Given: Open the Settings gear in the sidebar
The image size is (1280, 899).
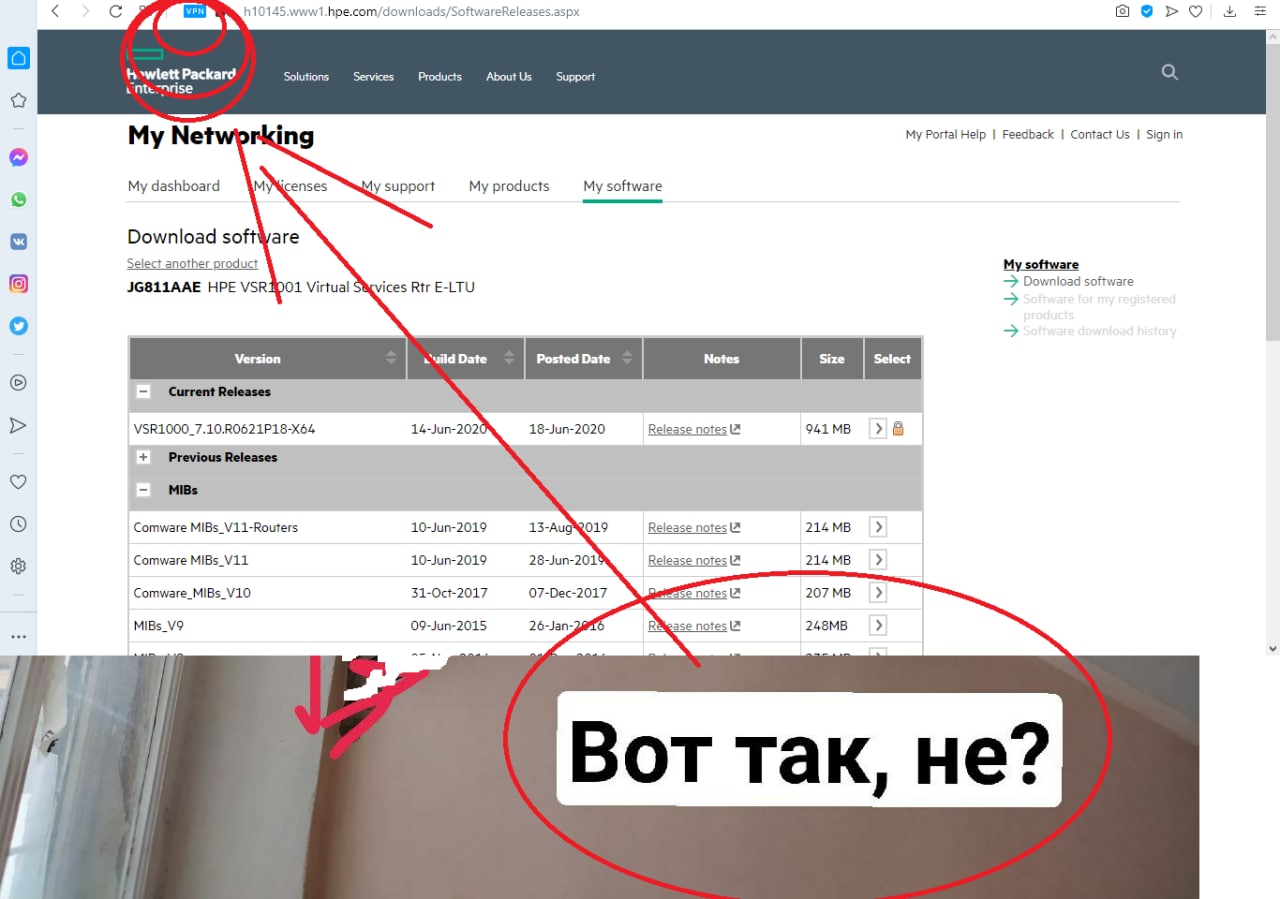Looking at the screenshot, I should point(18,566).
